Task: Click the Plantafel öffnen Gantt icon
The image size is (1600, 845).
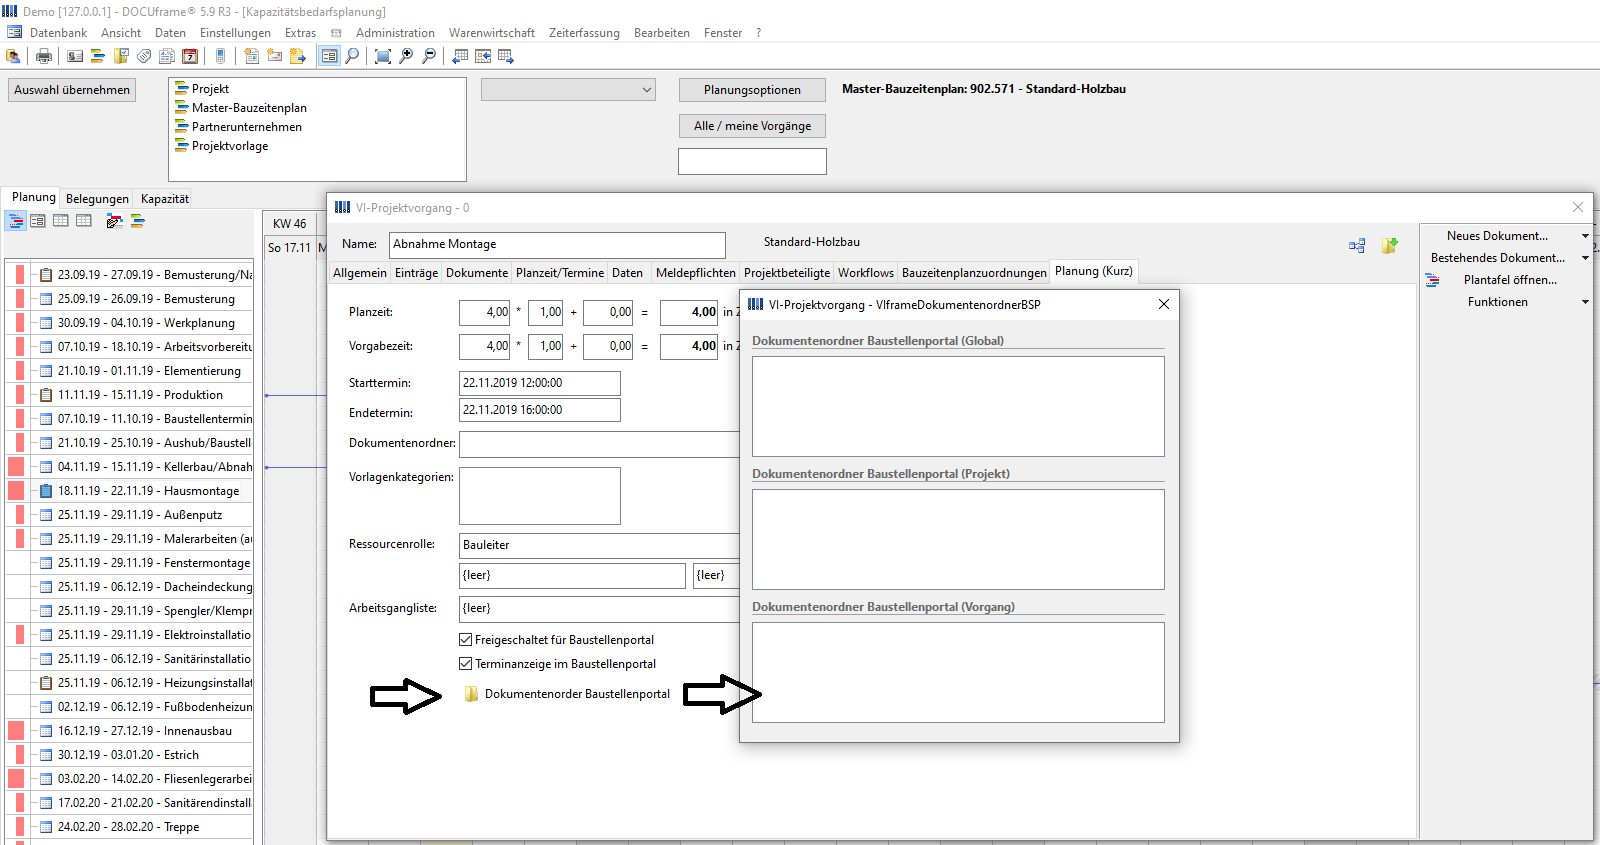Action: [x=1433, y=280]
